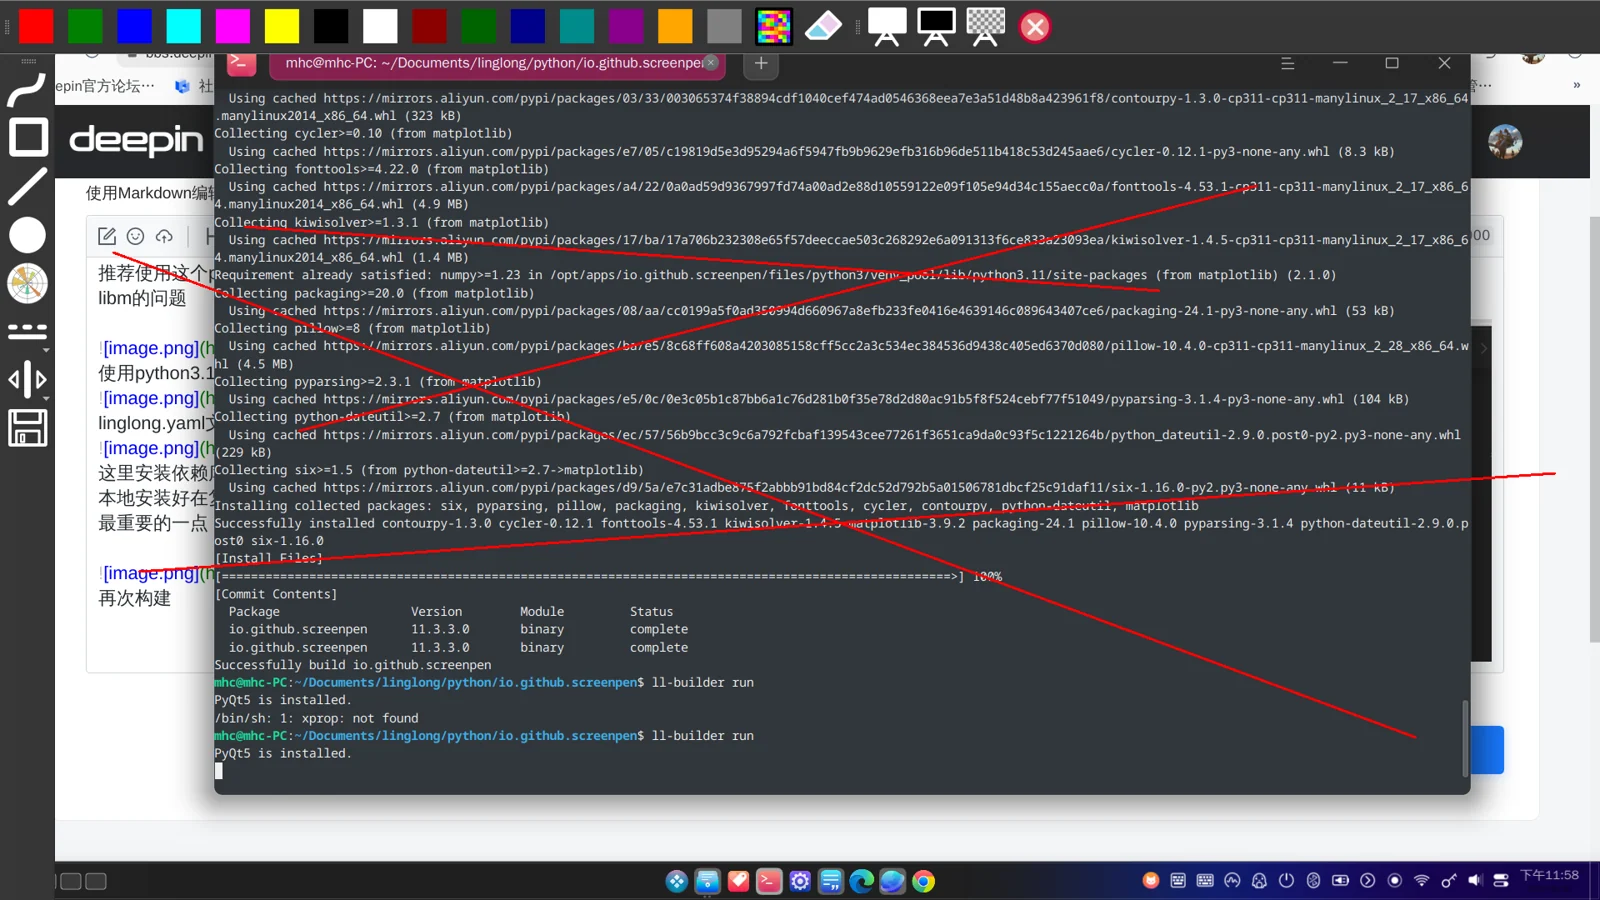Screen dimensions: 1600x900
Task: Open the user avatar in the forum header
Action: (1505, 142)
